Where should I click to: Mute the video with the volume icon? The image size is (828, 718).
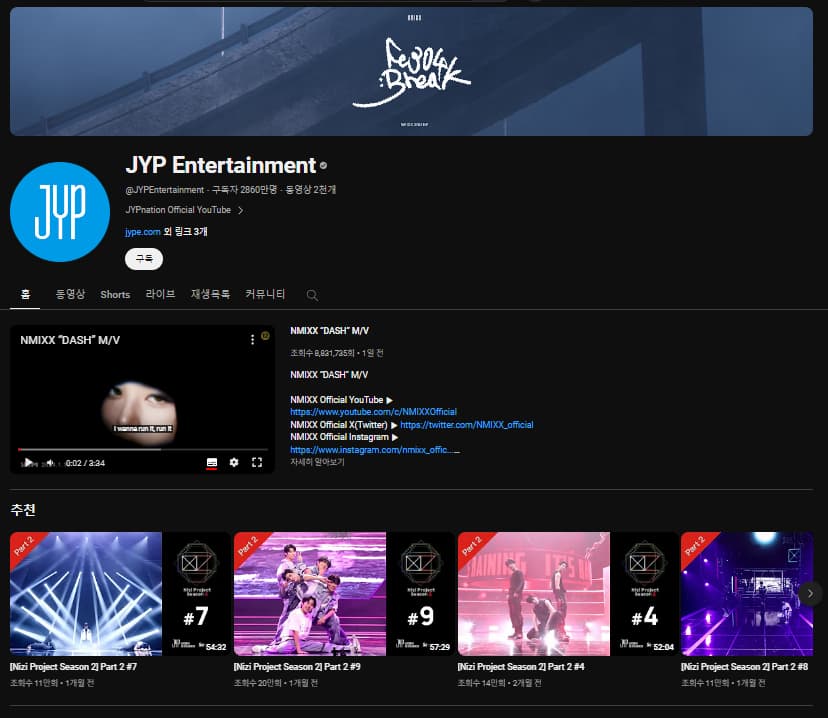pyautogui.click(x=49, y=461)
